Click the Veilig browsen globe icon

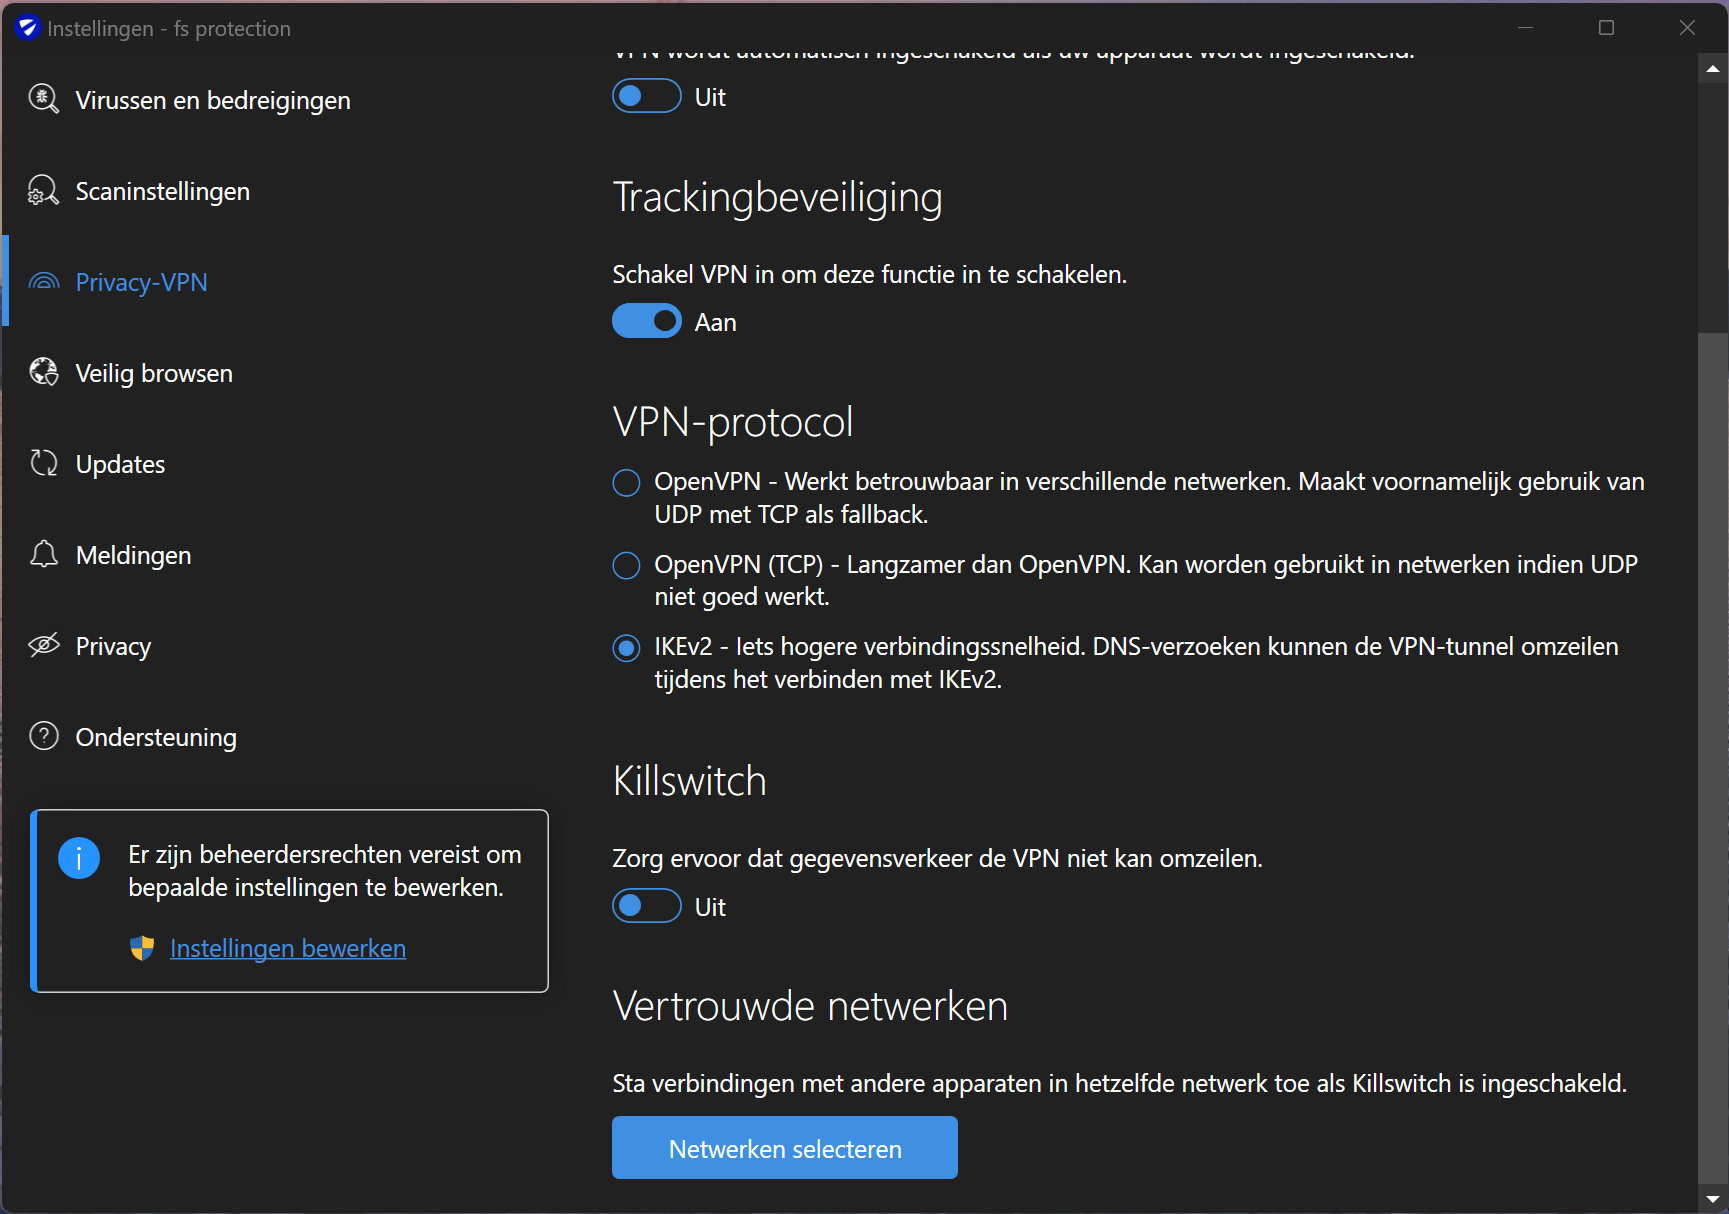coord(43,372)
